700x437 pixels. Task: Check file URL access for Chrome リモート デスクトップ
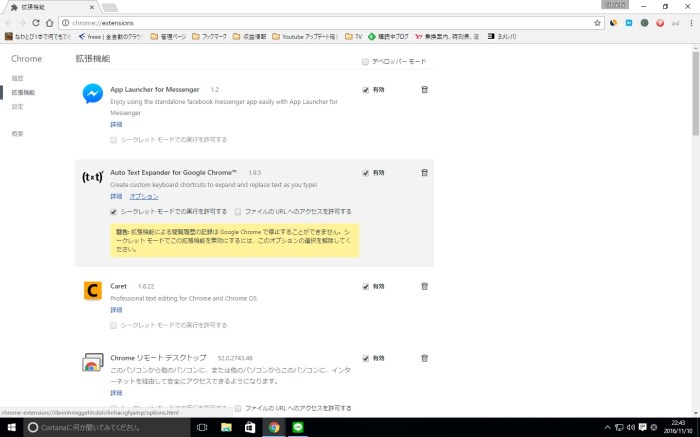pyautogui.click(x=238, y=408)
